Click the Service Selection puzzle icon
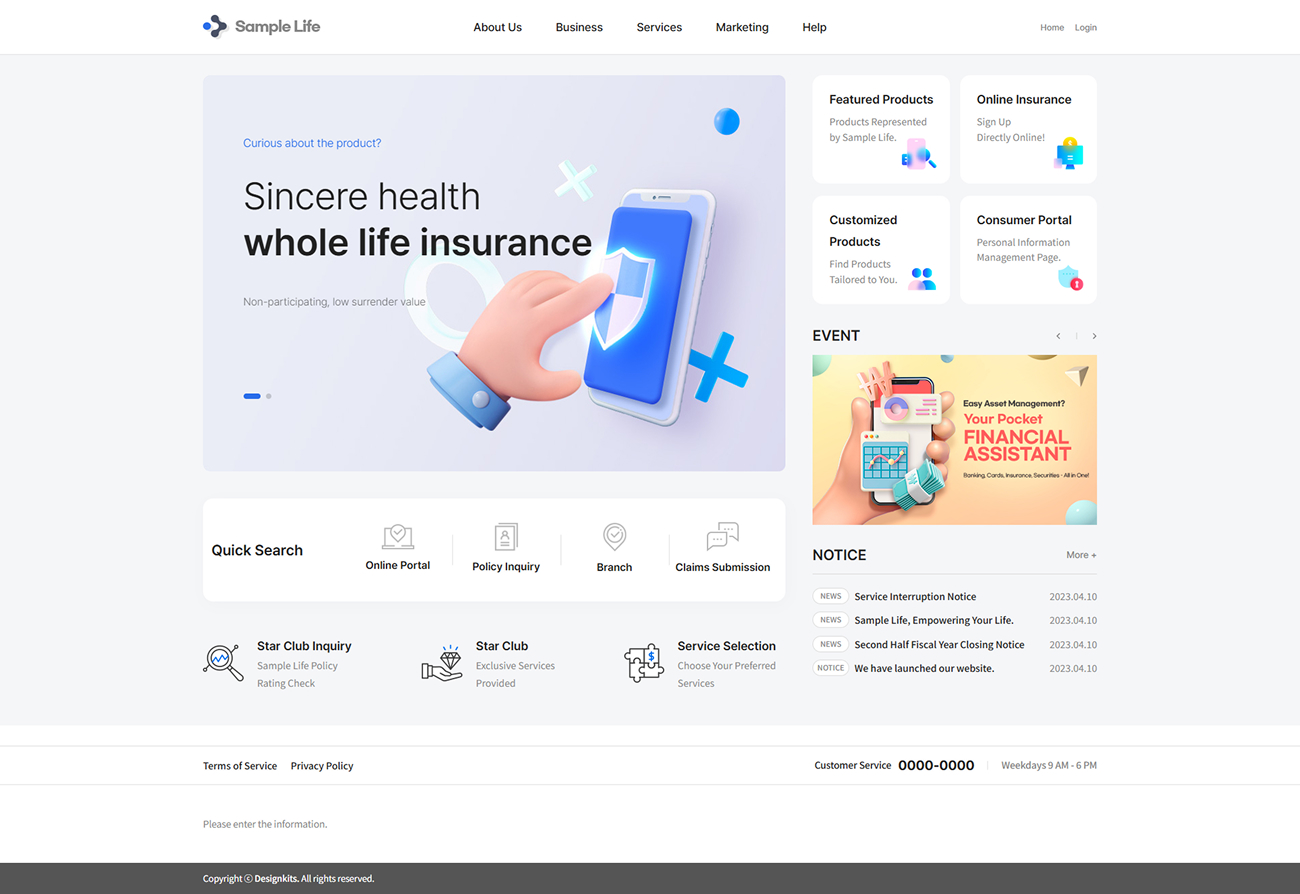The height and width of the screenshot is (894, 1300). tap(643, 662)
